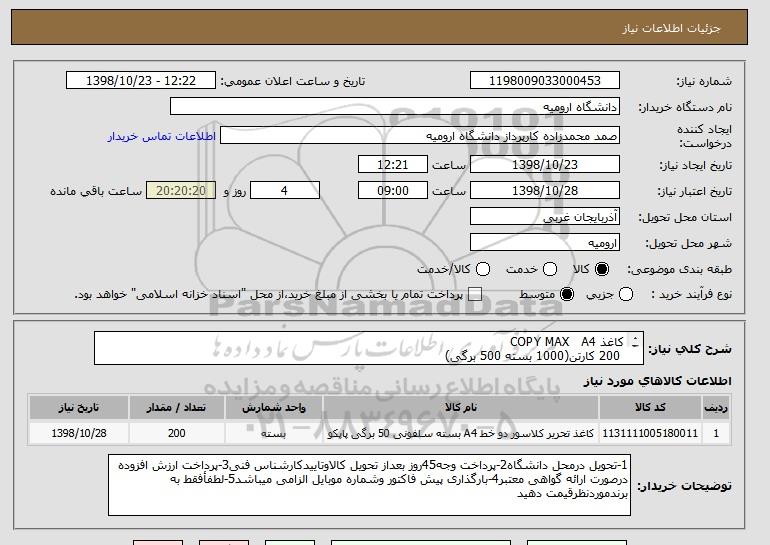Click item name cell کاغذ تحریر کلاسور
This screenshot has width=770, height=545.
(461, 433)
